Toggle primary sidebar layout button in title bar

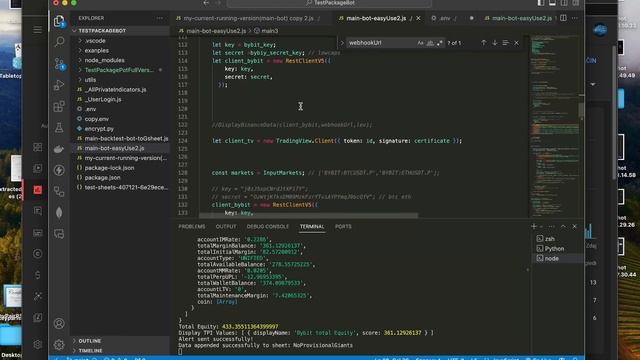coord(540,3)
